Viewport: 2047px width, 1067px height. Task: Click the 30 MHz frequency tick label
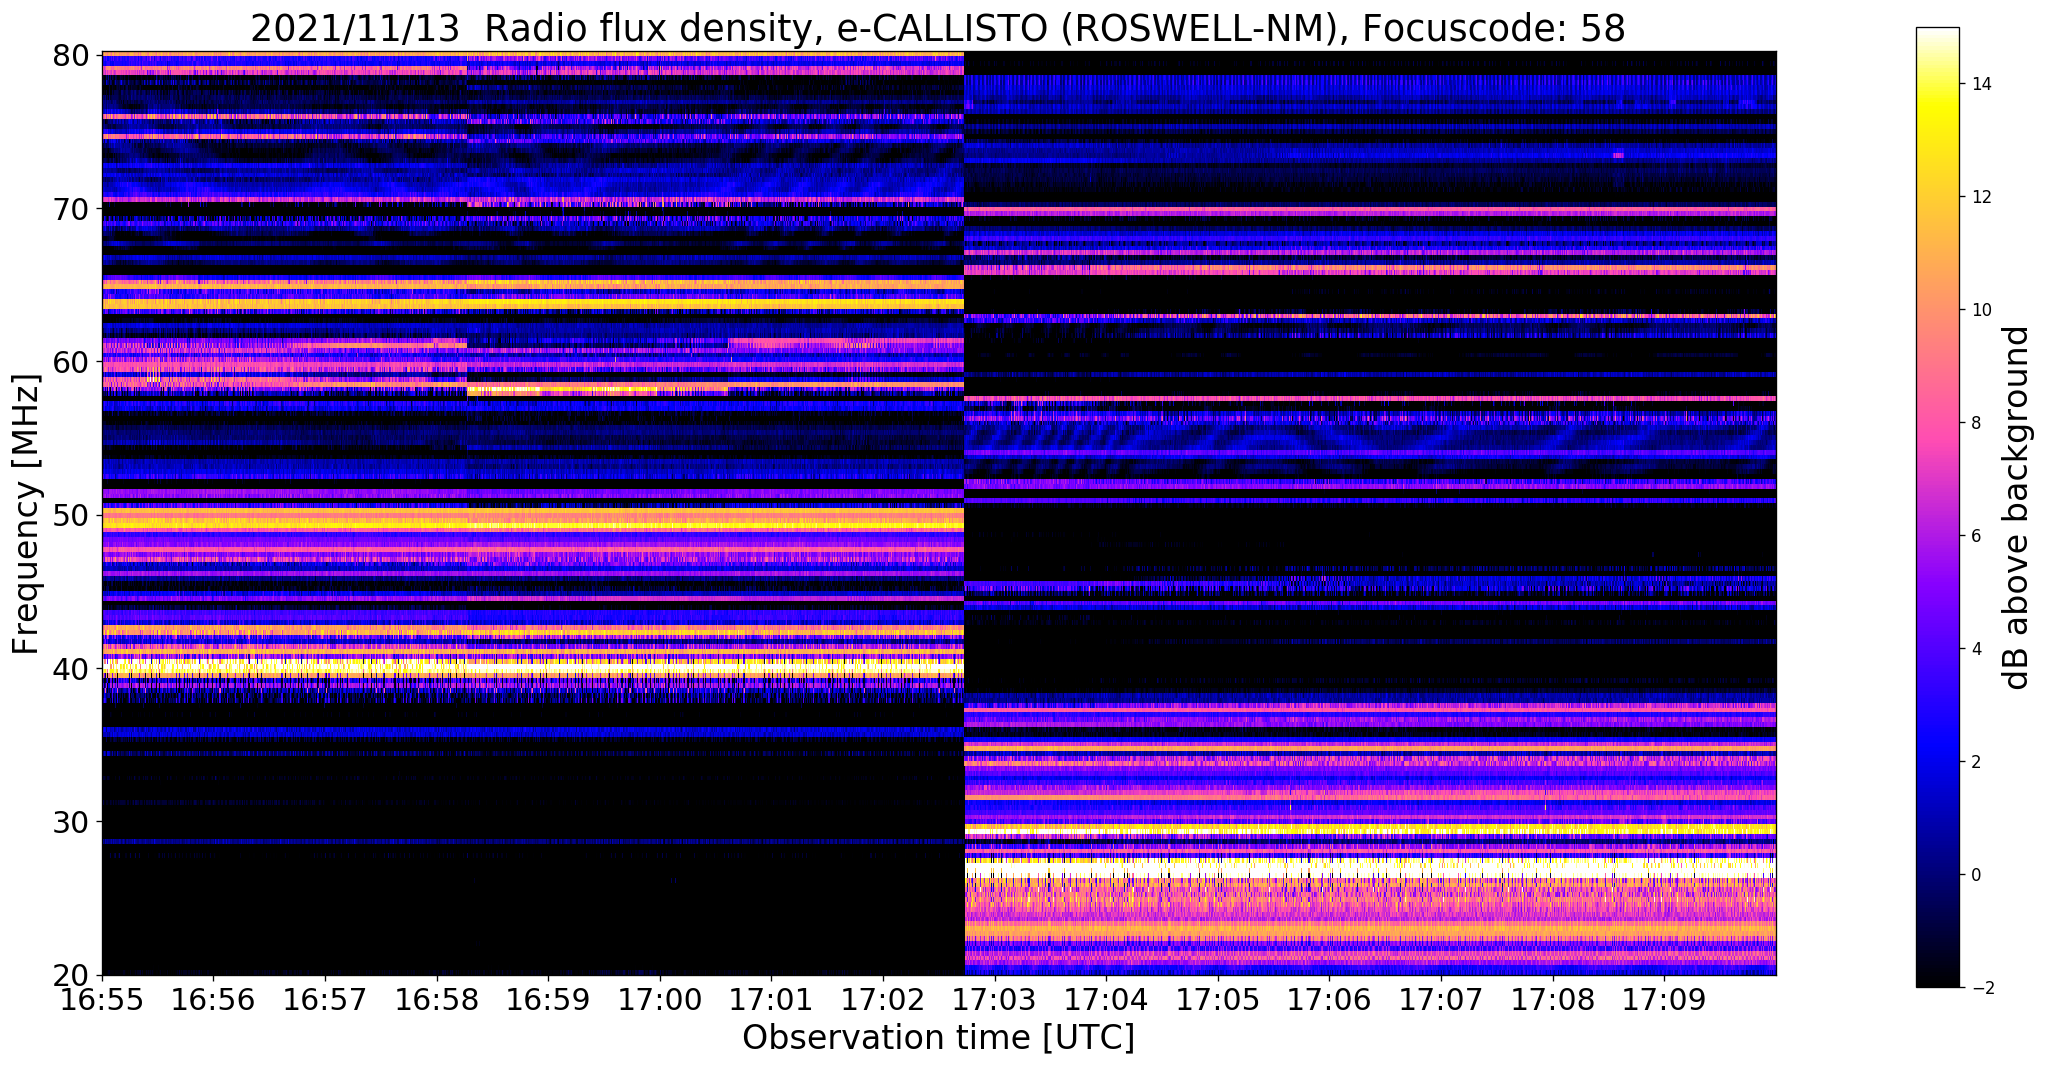(x=70, y=822)
